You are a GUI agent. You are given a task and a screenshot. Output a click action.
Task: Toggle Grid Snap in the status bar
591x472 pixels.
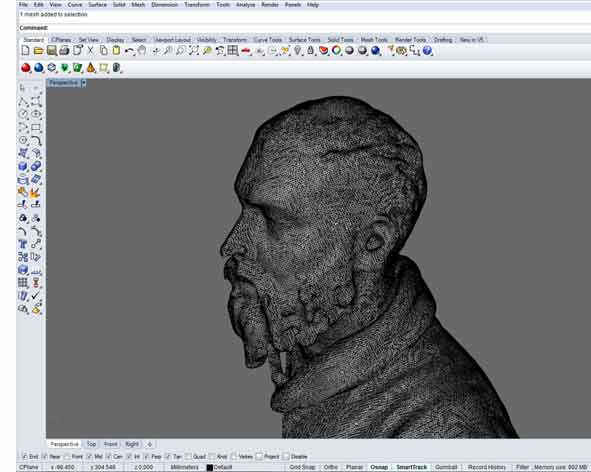(x=302, y=467)
